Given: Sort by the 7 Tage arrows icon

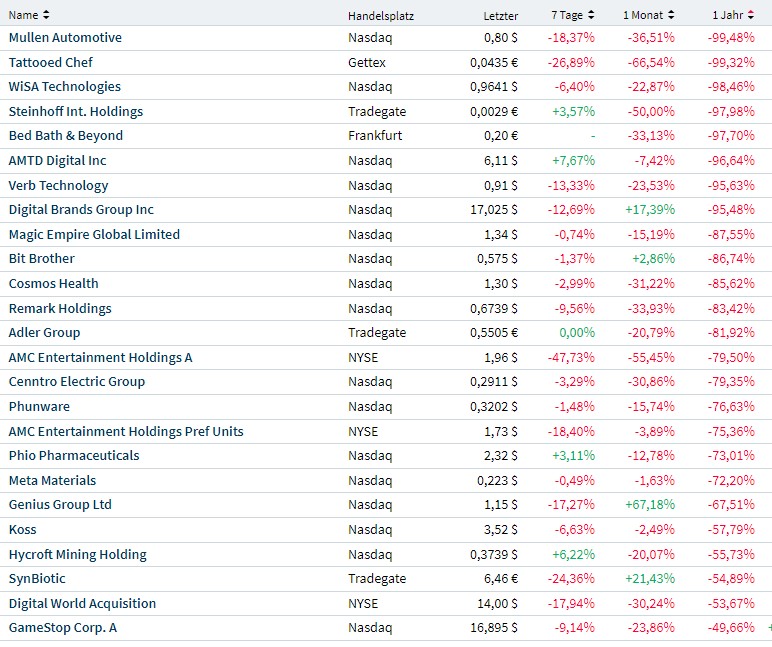Looking at the screenshot, I should point(591,15).
